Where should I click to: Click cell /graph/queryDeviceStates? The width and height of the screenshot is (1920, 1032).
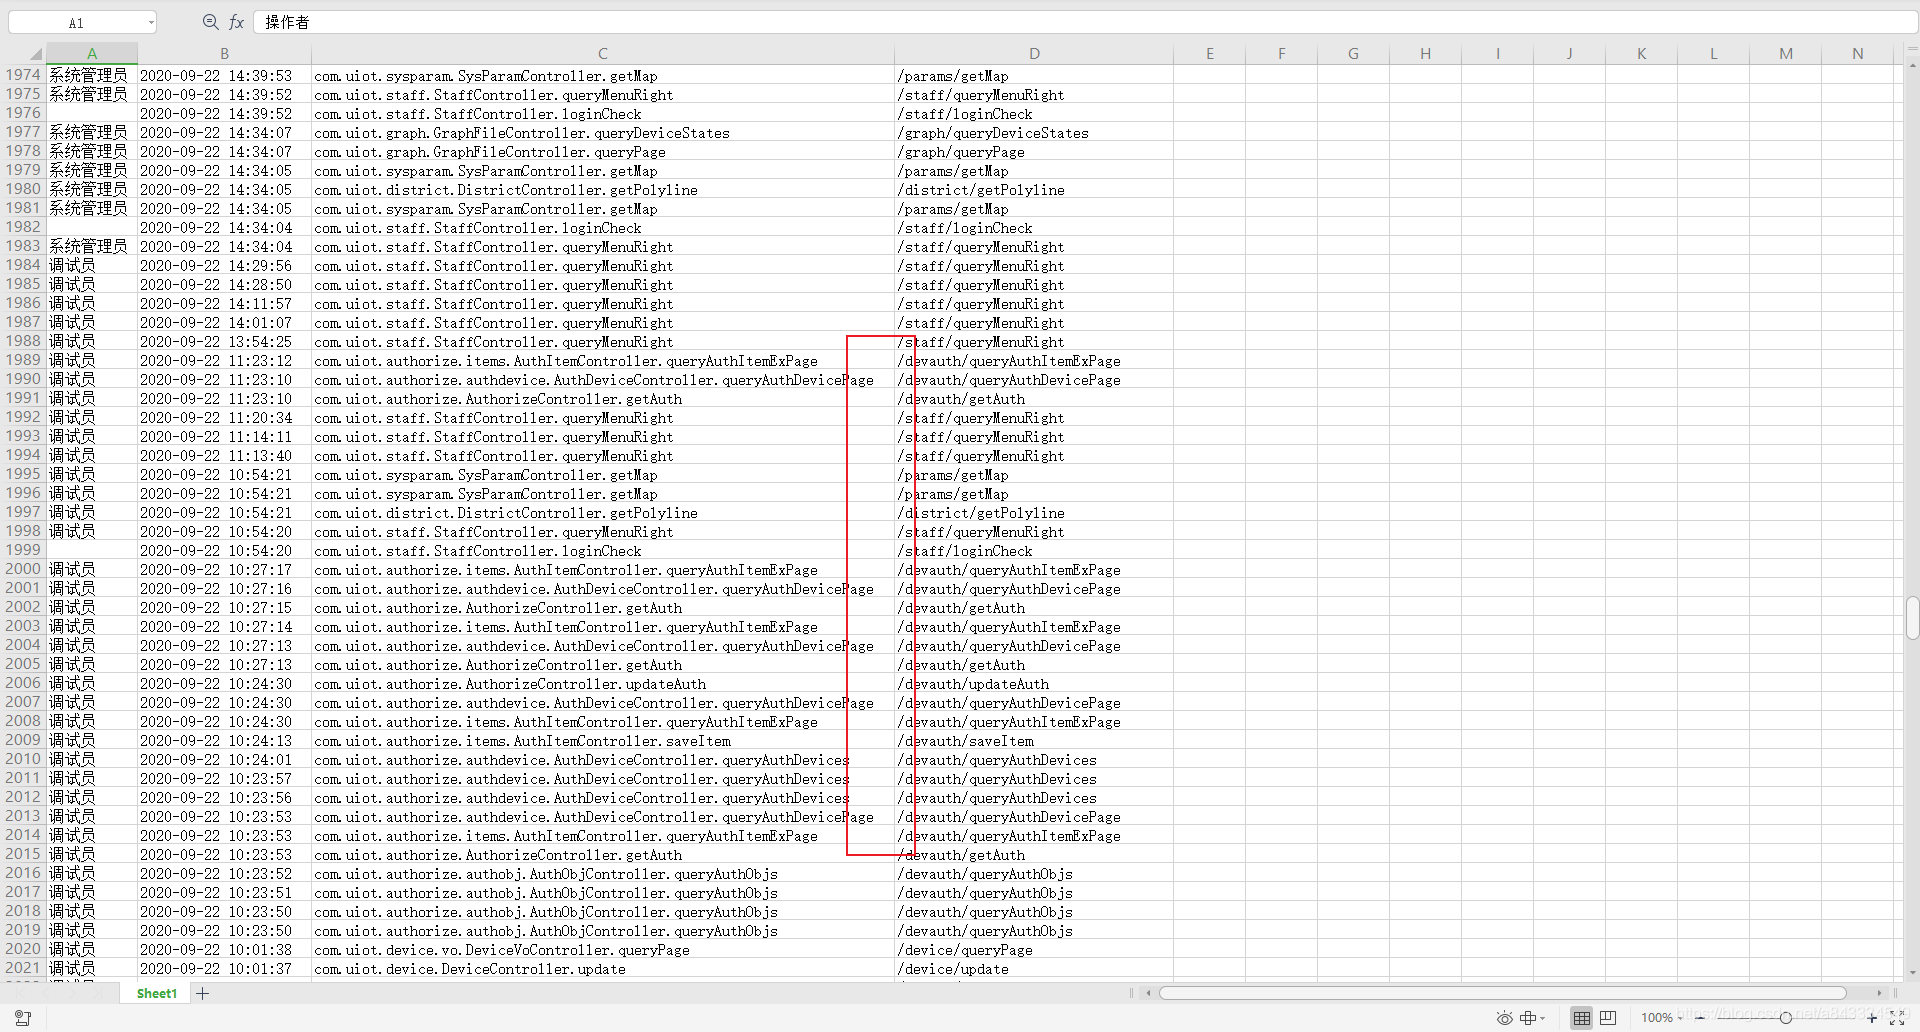tap(1034, 132)
